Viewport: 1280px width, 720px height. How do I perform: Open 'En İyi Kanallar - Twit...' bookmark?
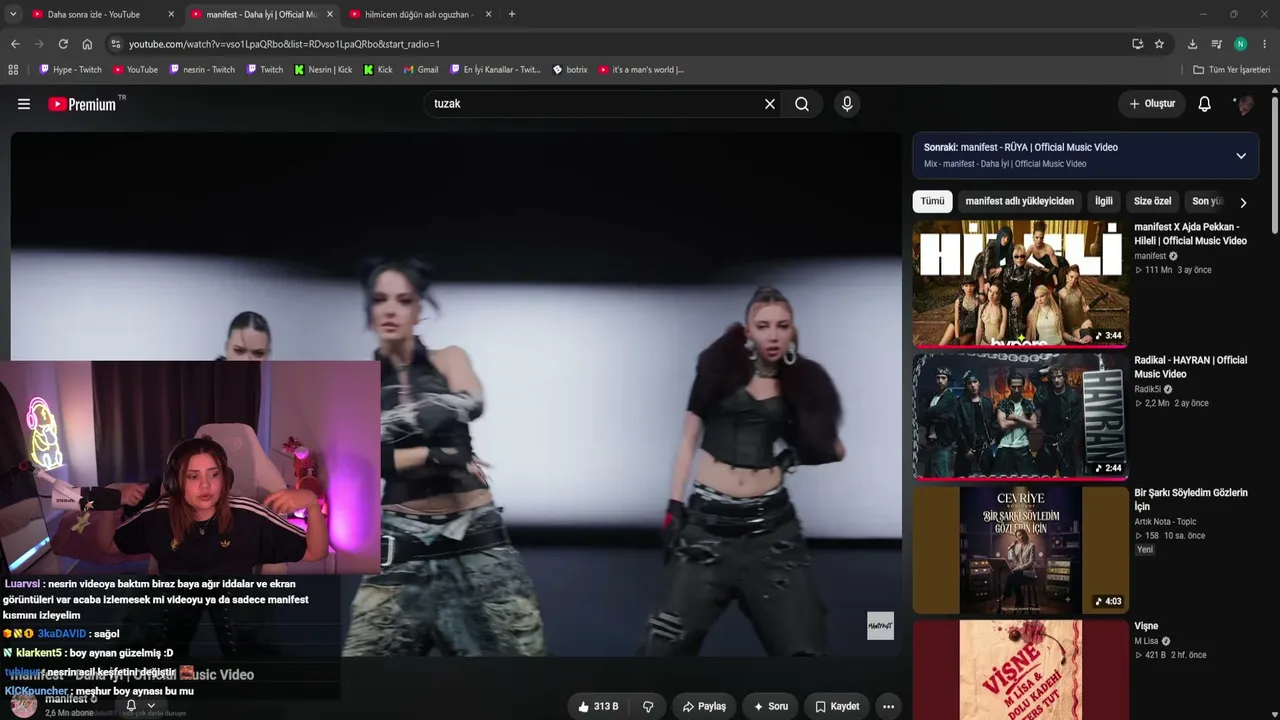[495, 70]
